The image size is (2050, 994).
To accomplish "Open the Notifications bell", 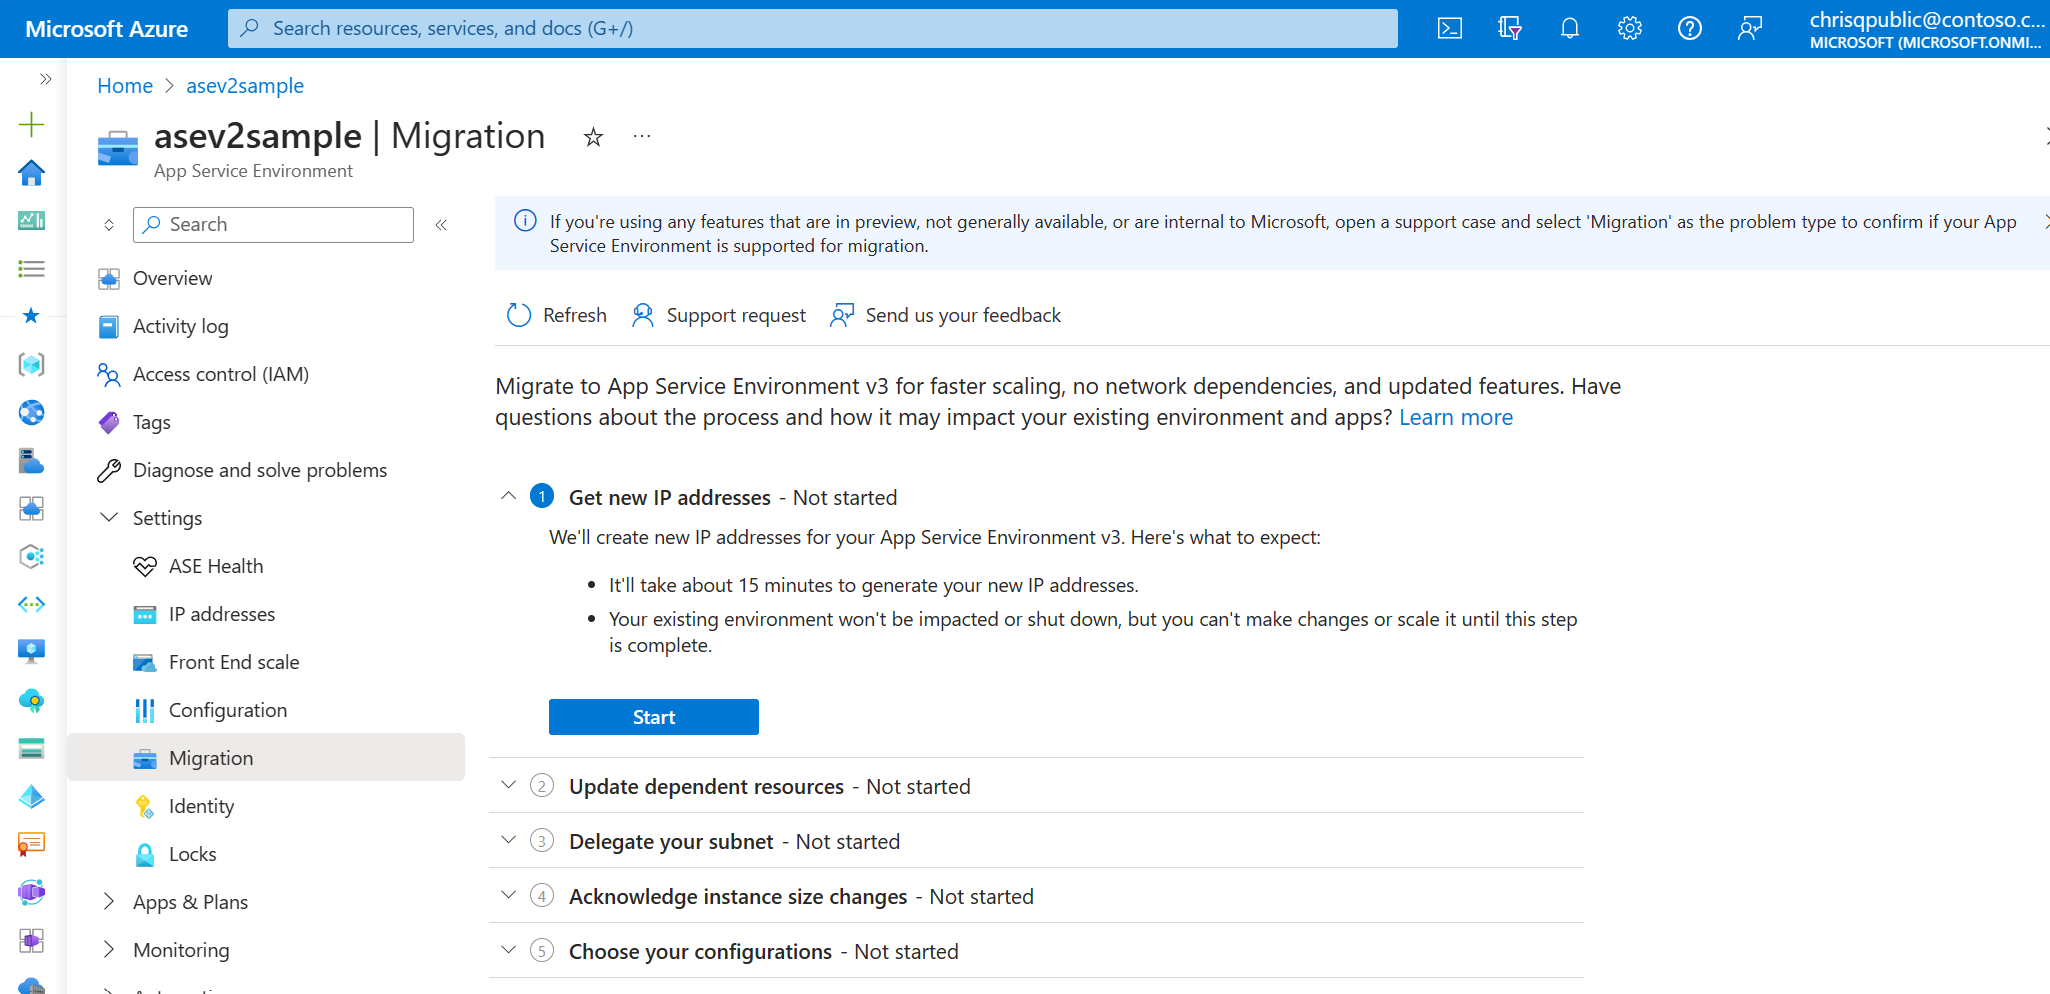I will click(x=1569, y=28).
